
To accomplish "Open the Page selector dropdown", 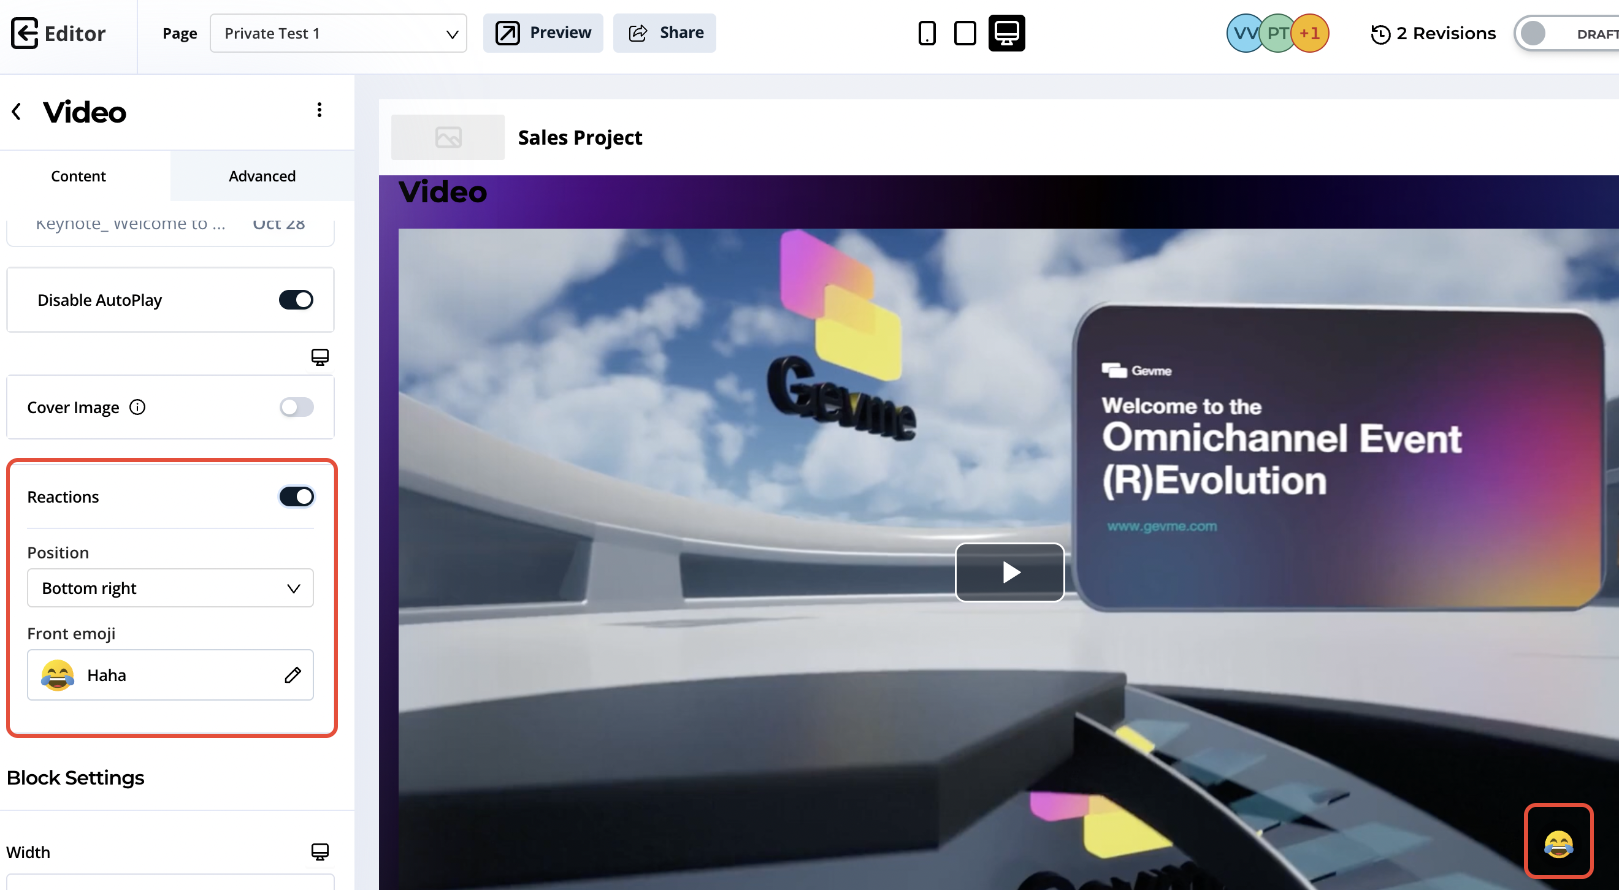I will (x=338, y=33).
